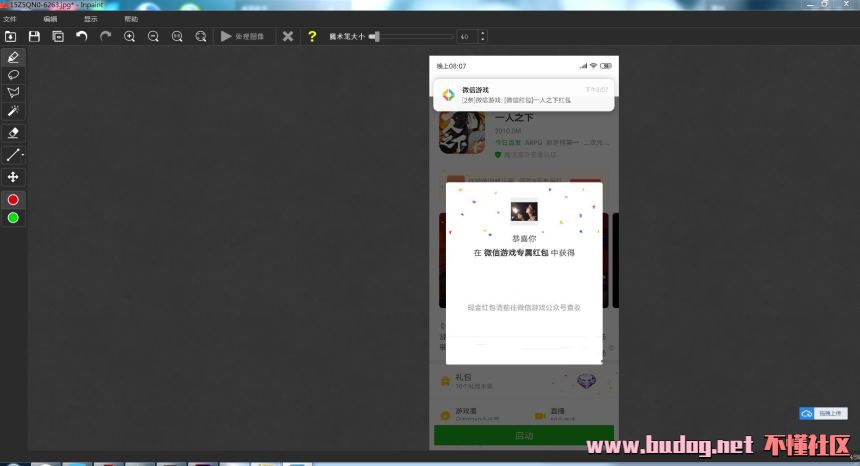Undo the last action
This screenshot has height=466, width=860.
pos(82,37)
